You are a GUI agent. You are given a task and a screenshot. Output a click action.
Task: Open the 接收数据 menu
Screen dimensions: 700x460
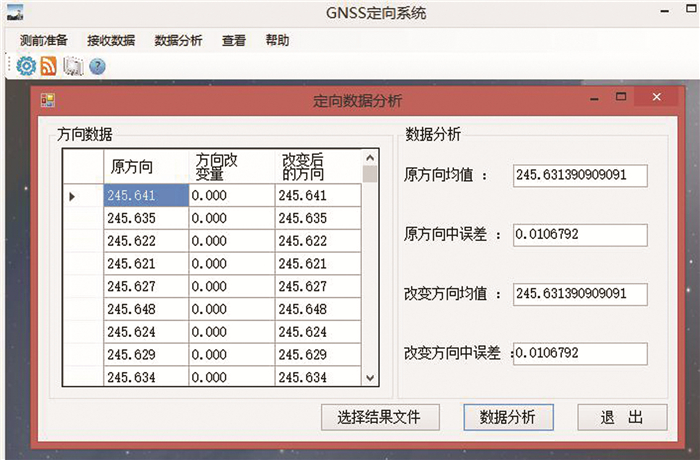[111, 41]
